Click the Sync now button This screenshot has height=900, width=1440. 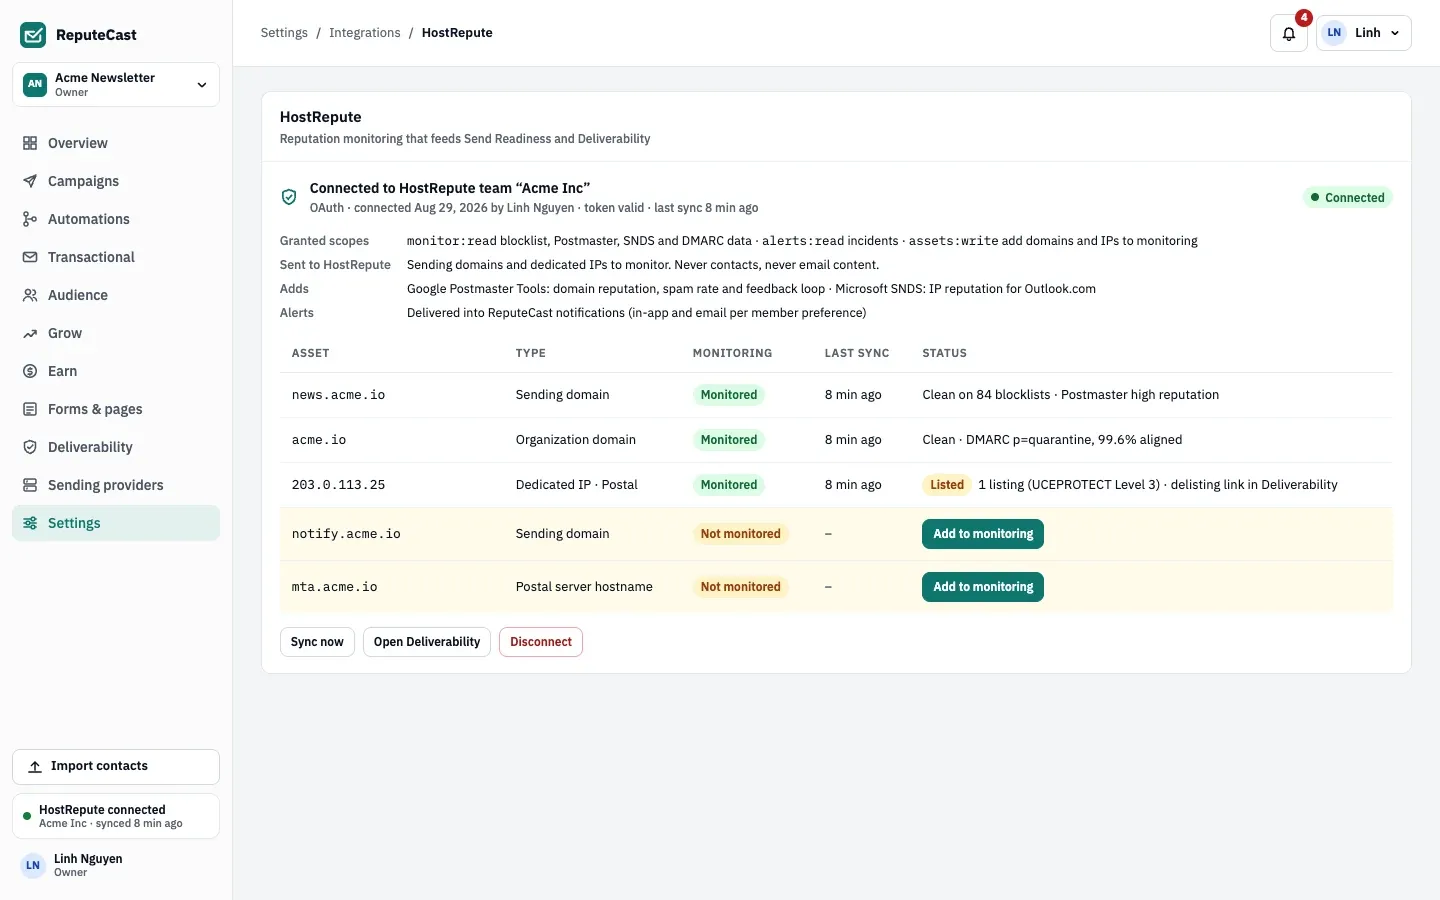tap(317, 642)
